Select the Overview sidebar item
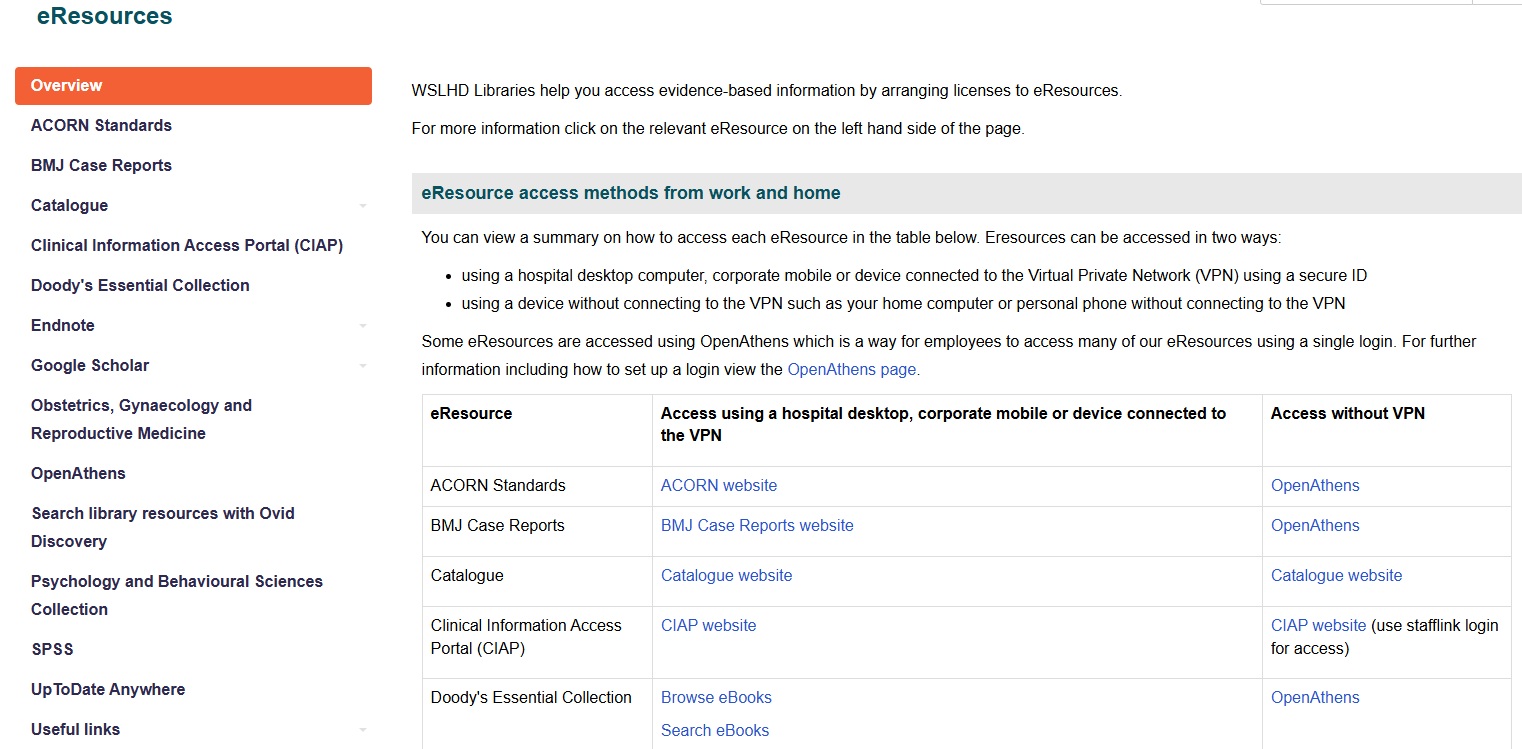Image resolution: width=1522 pixels, height=749 pixels. [66, 85]
